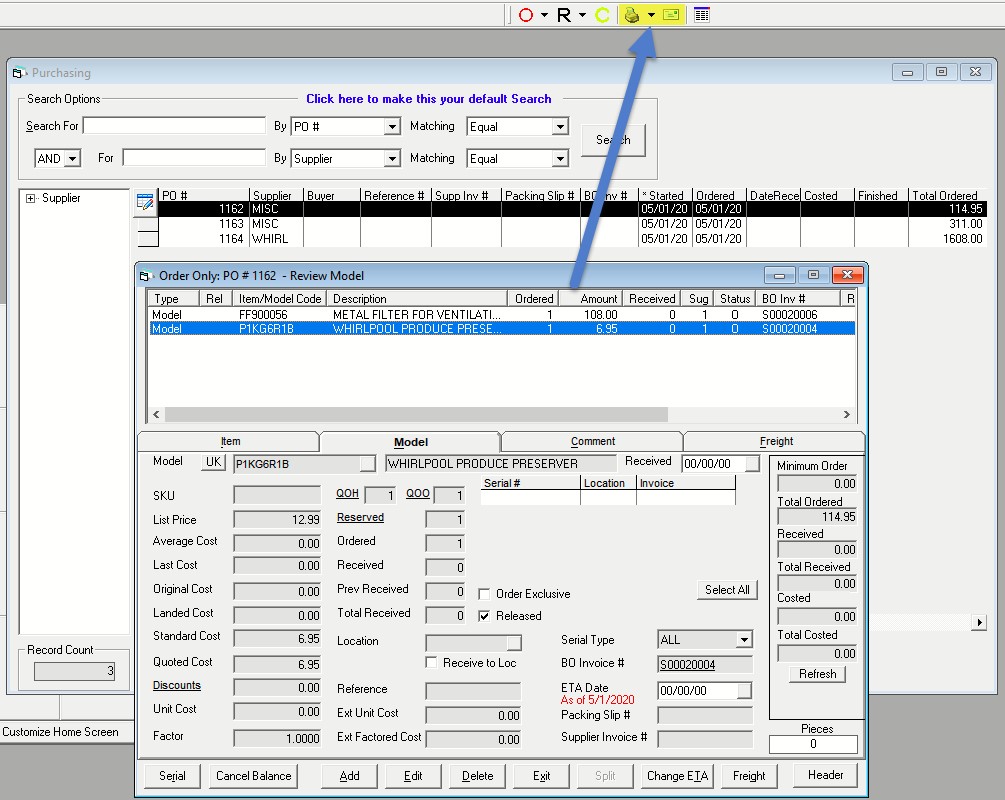Screen dimensions: 1005x800
Task: Click the Cancel Balance button
Action: [253, 776]
